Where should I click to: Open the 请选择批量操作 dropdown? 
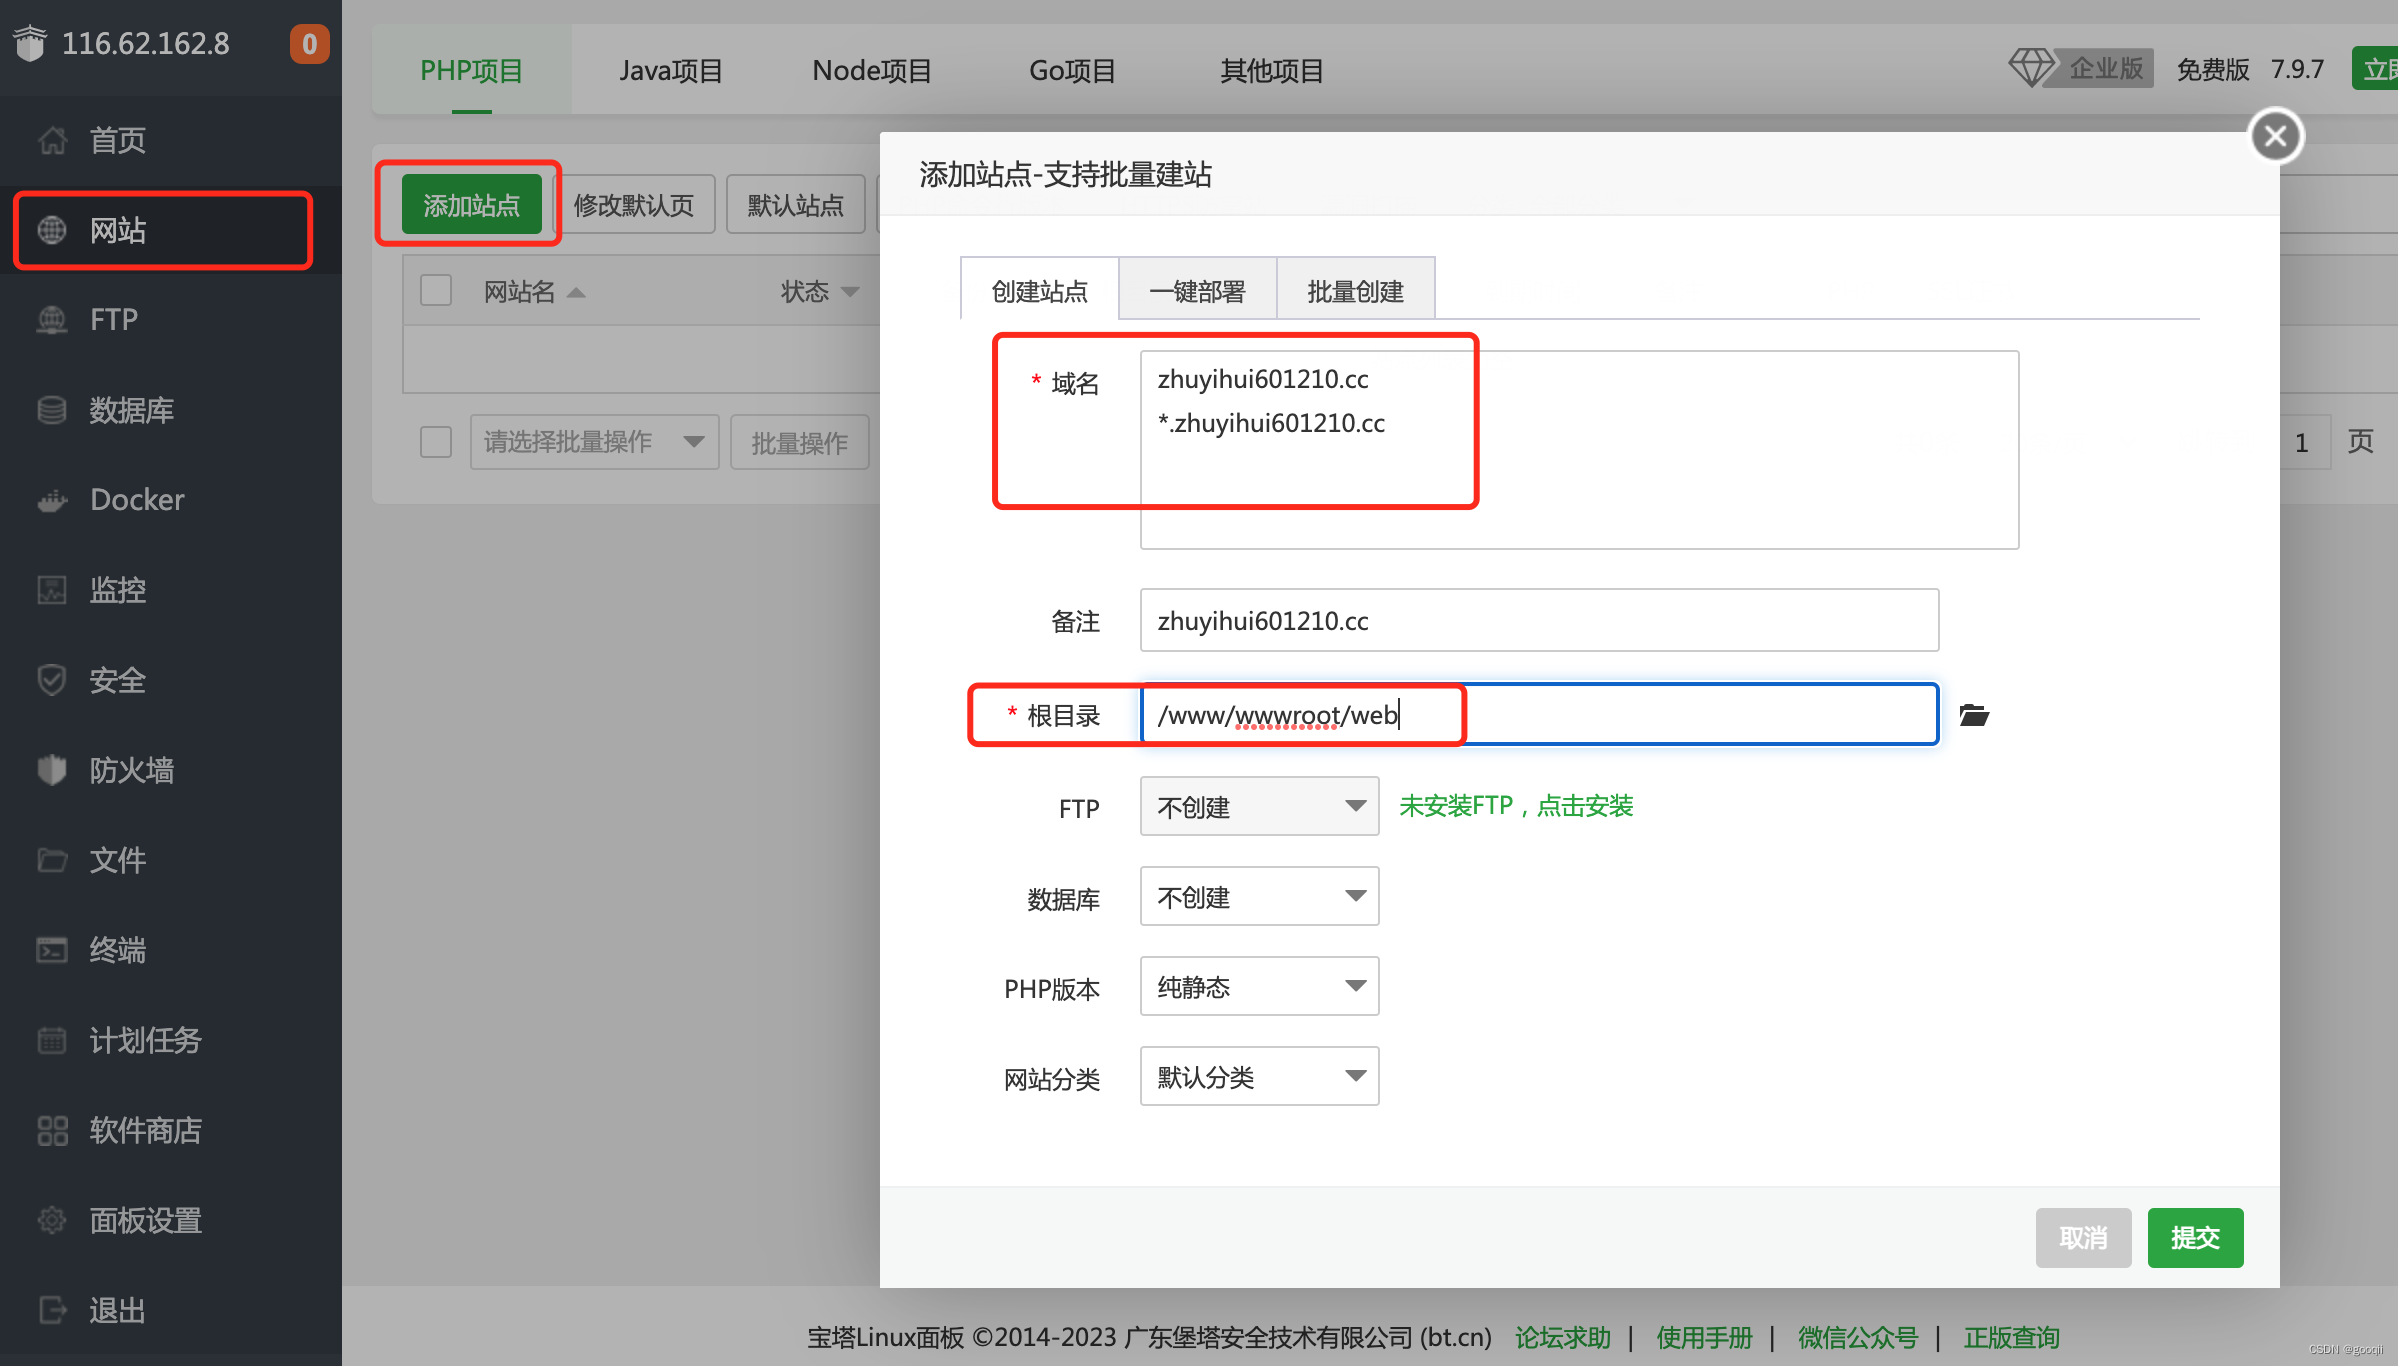click(595, 442)
